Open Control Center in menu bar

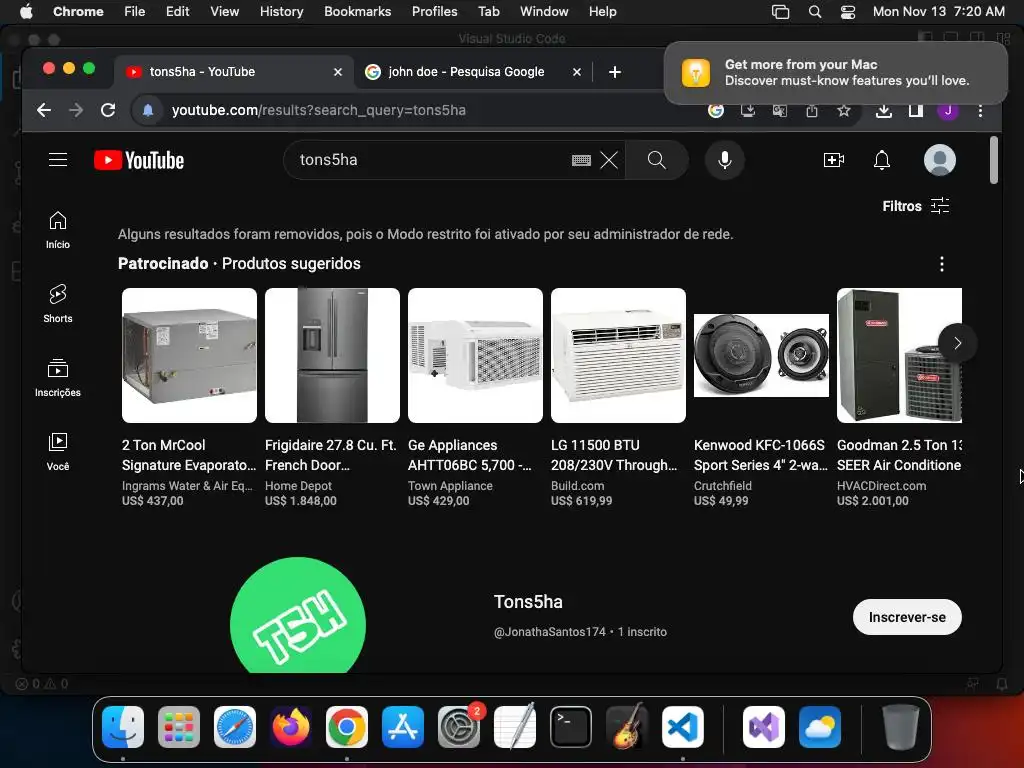[x=848, y=12]
